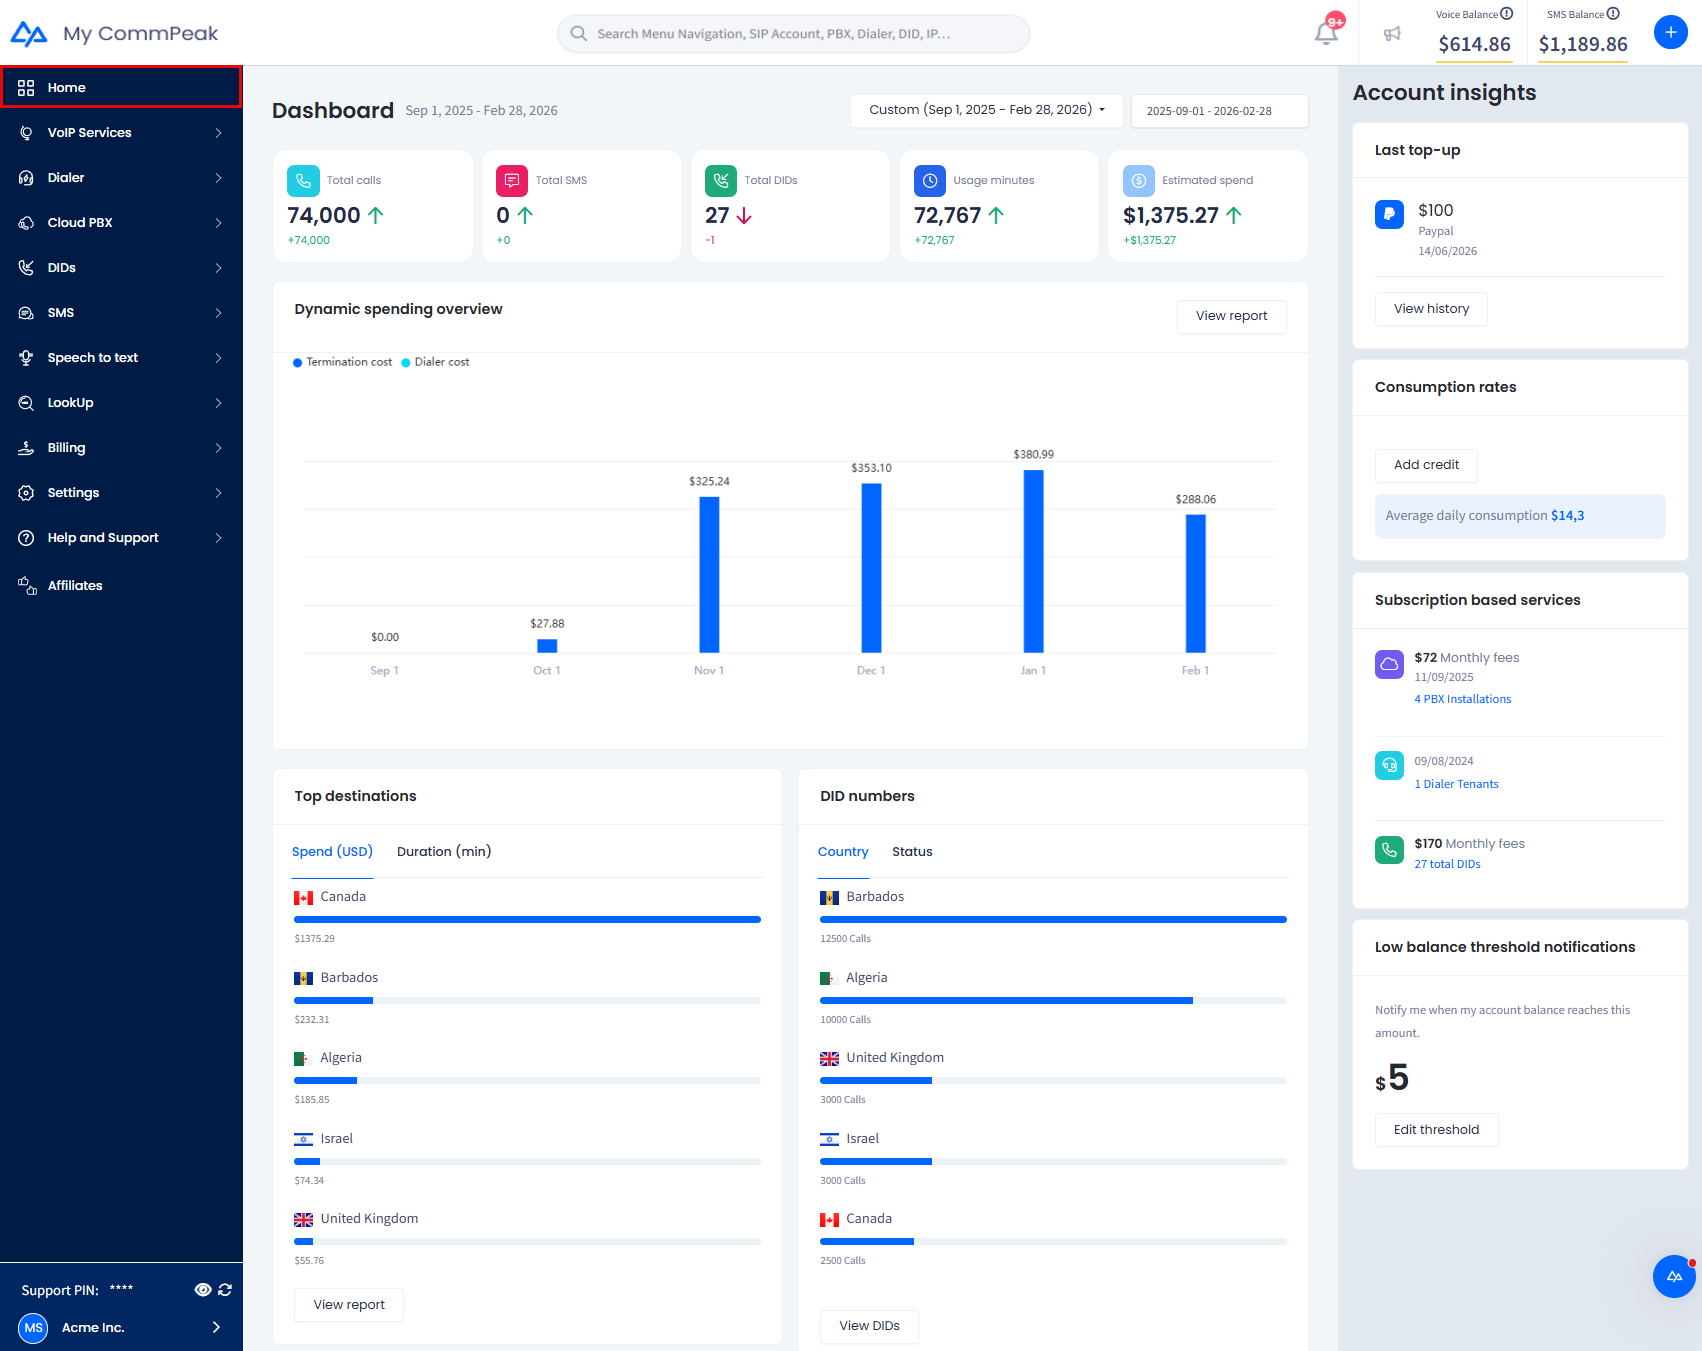Open the floating chat support bubble
The height and width of the screenshot is (1351, 1702).
click(x=1674, y=1276)
